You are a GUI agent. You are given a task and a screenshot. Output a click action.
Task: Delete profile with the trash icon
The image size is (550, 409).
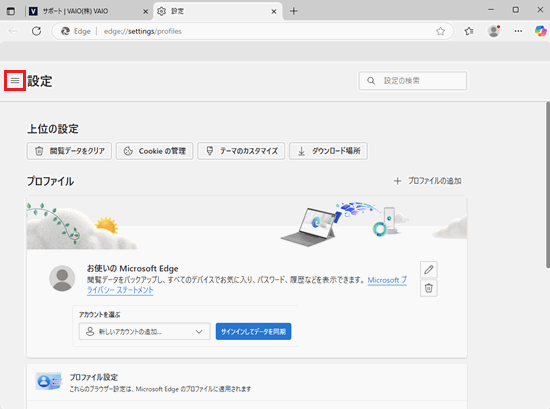tap(429, 288)
